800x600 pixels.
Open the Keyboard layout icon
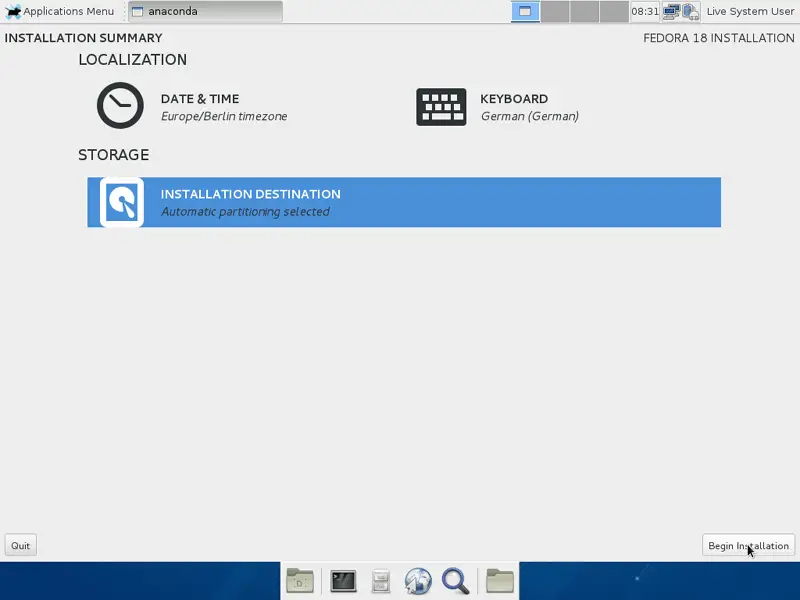[441, 107]
